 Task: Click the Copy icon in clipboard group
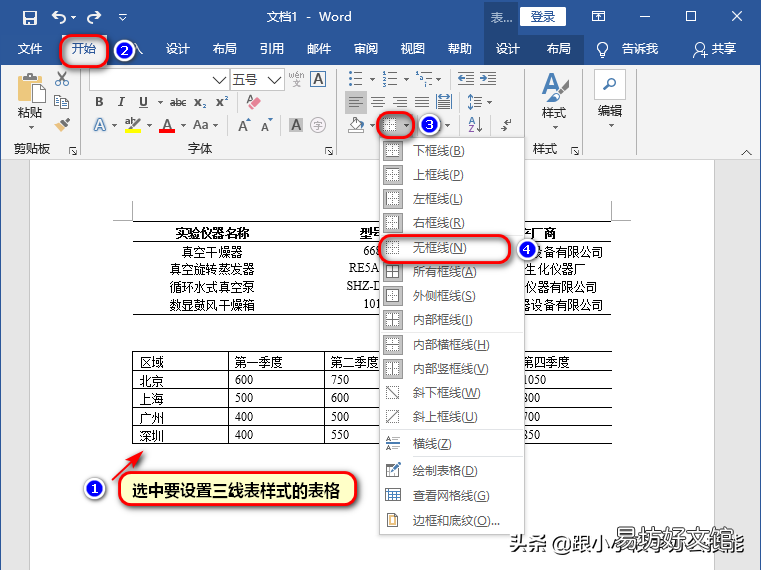coord(62,102)
